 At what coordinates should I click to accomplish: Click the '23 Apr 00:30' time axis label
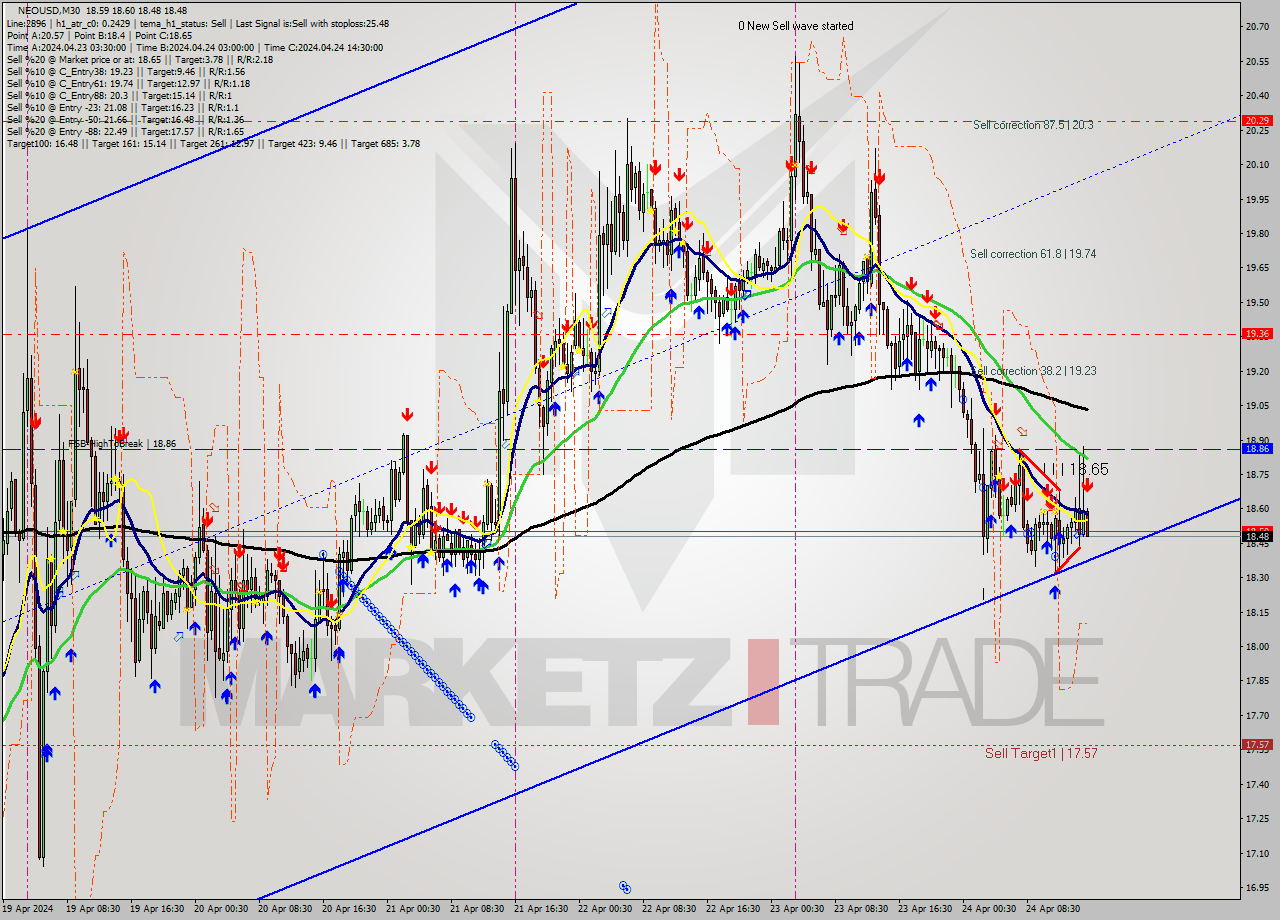(x=796, y=909)
